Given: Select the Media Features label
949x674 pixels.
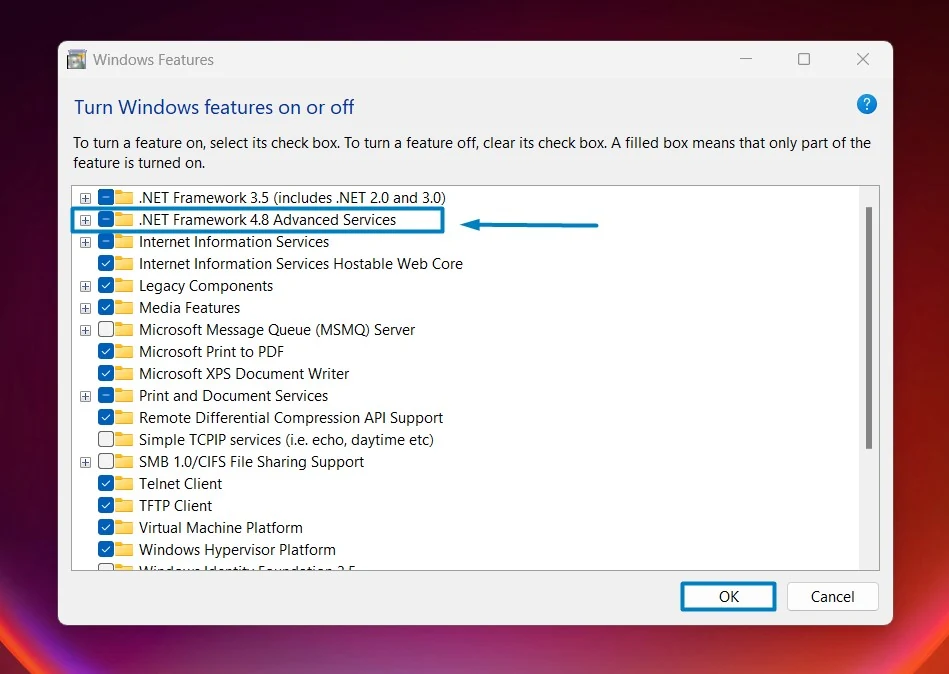Looking at the screenshot, I should 189,308.
